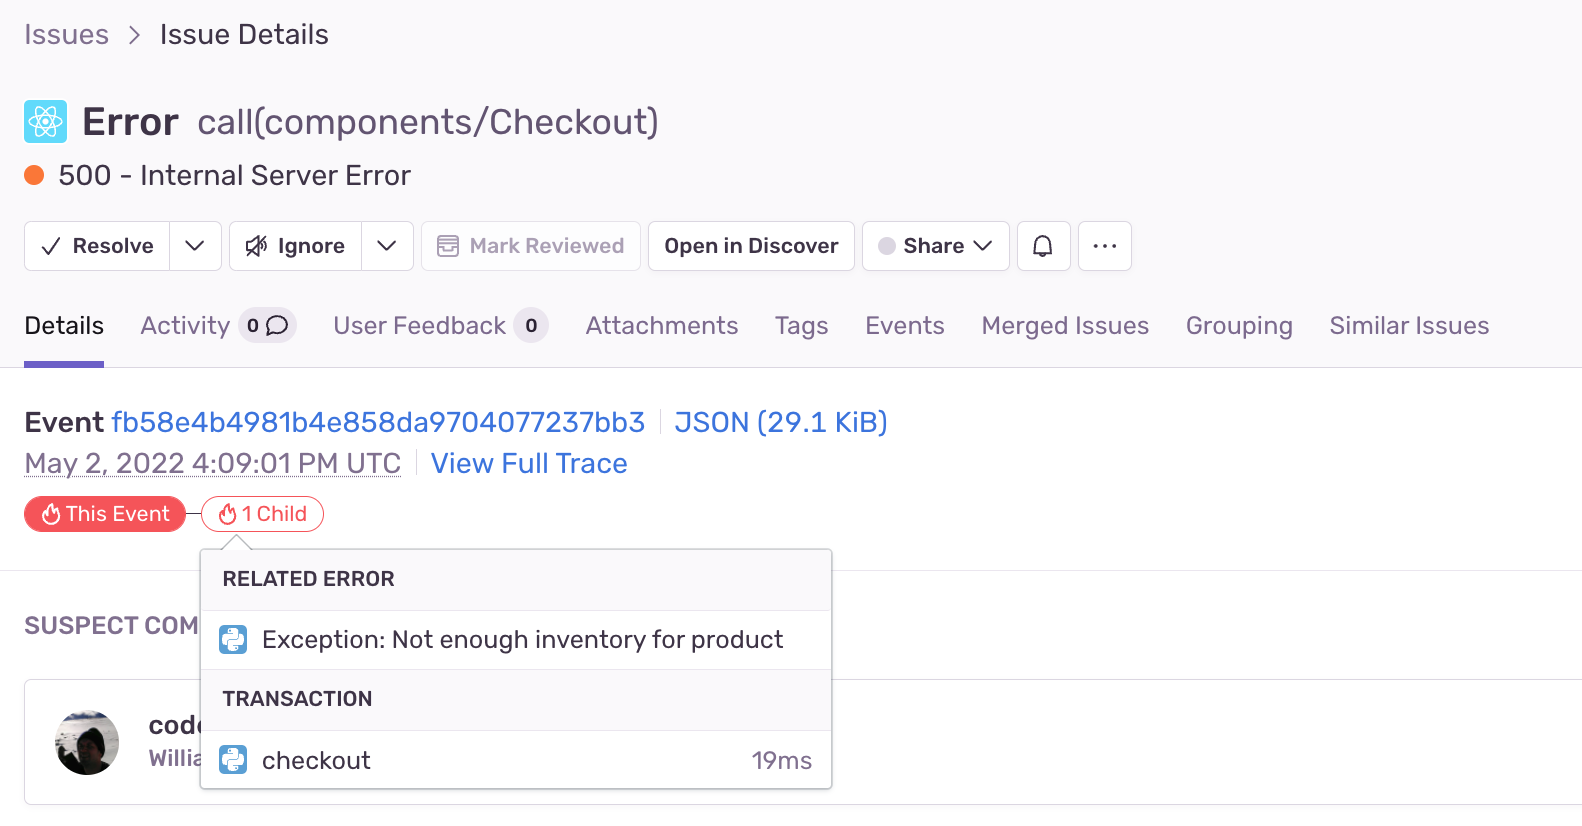Open the View Full Trace link
This screenshot has height=826, width=1582.
click(x=529, y=464)
